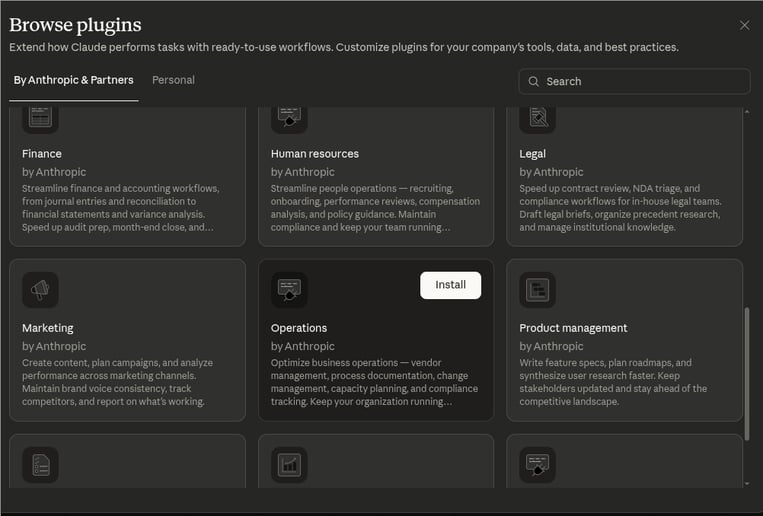The width and height of the screenshot is (763, 516).
Task: Click the Marketing megaphone icon
Action: tap(40, 290)
